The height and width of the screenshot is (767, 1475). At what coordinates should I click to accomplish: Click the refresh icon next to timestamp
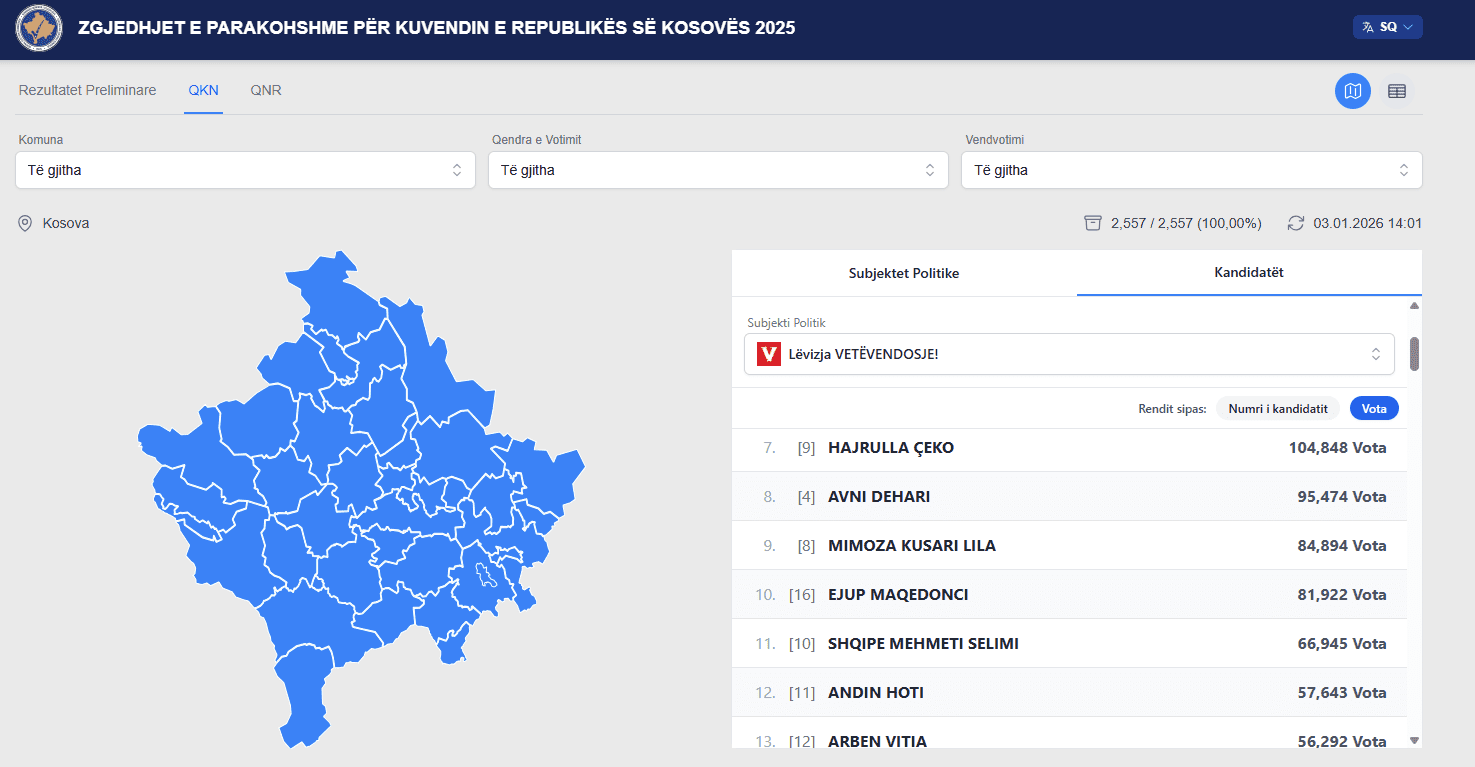tap(1296, 223)
